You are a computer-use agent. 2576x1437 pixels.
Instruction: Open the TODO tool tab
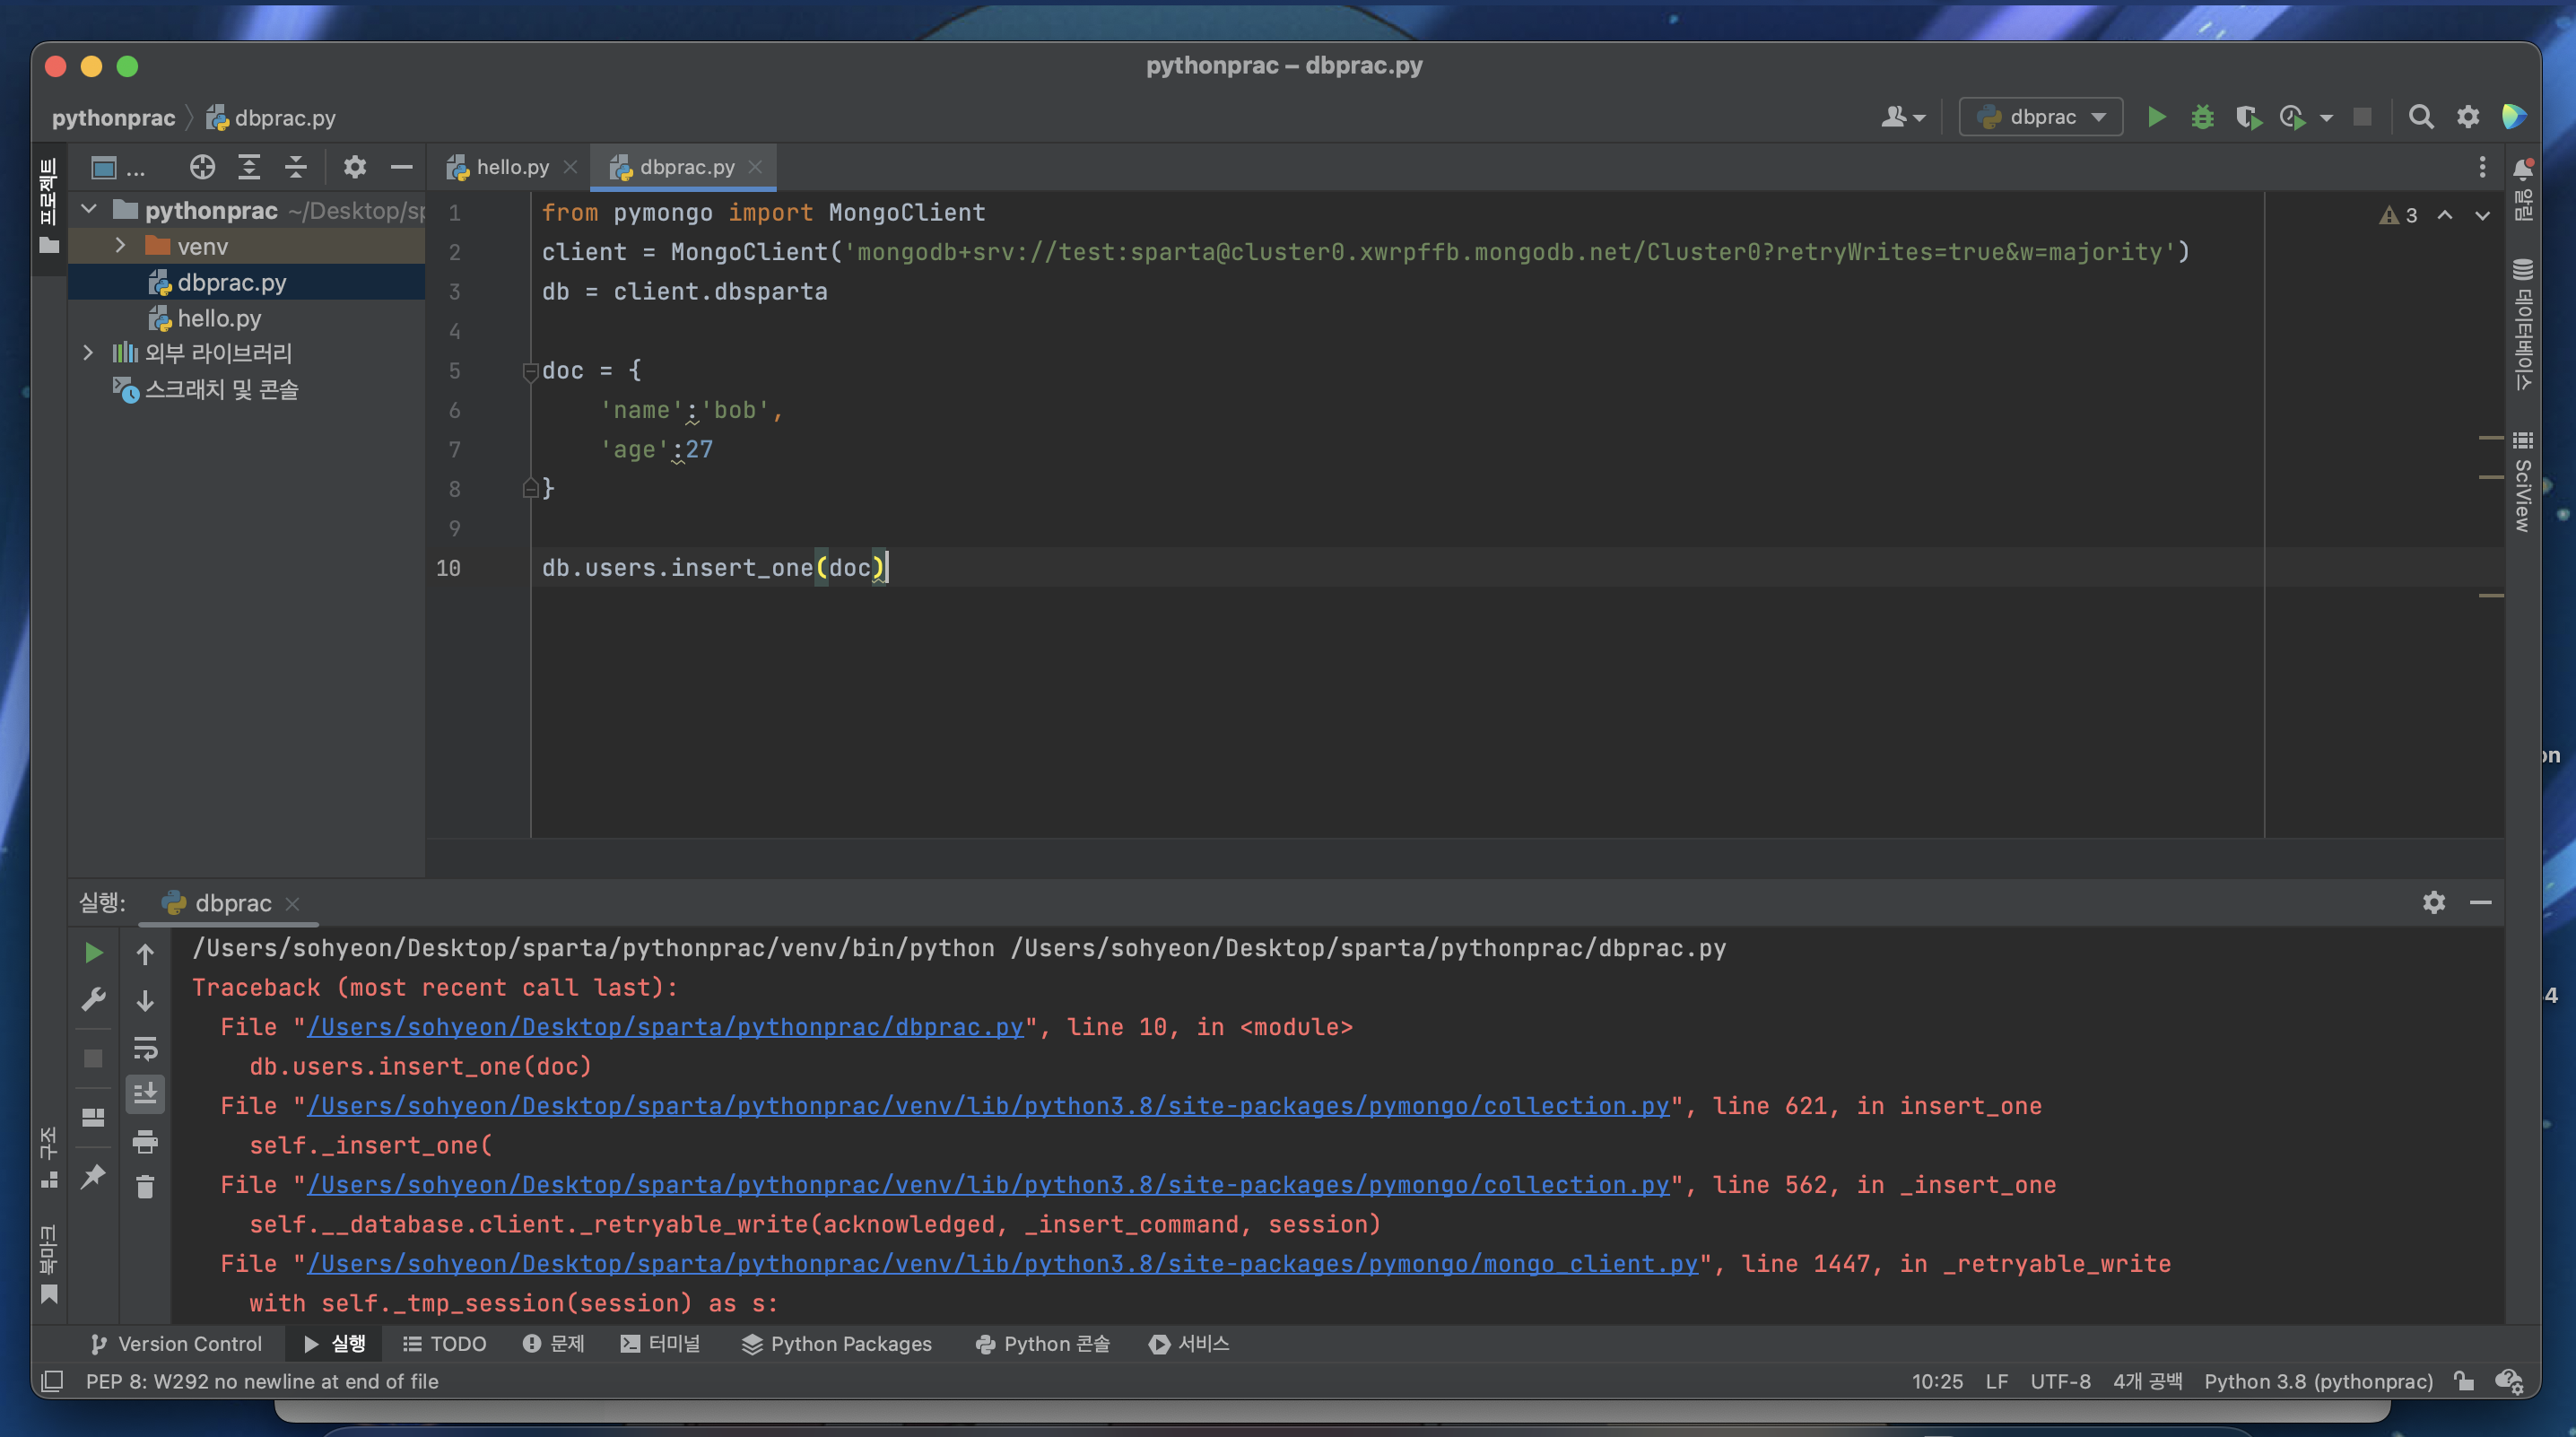click(x=444, y=1344)
